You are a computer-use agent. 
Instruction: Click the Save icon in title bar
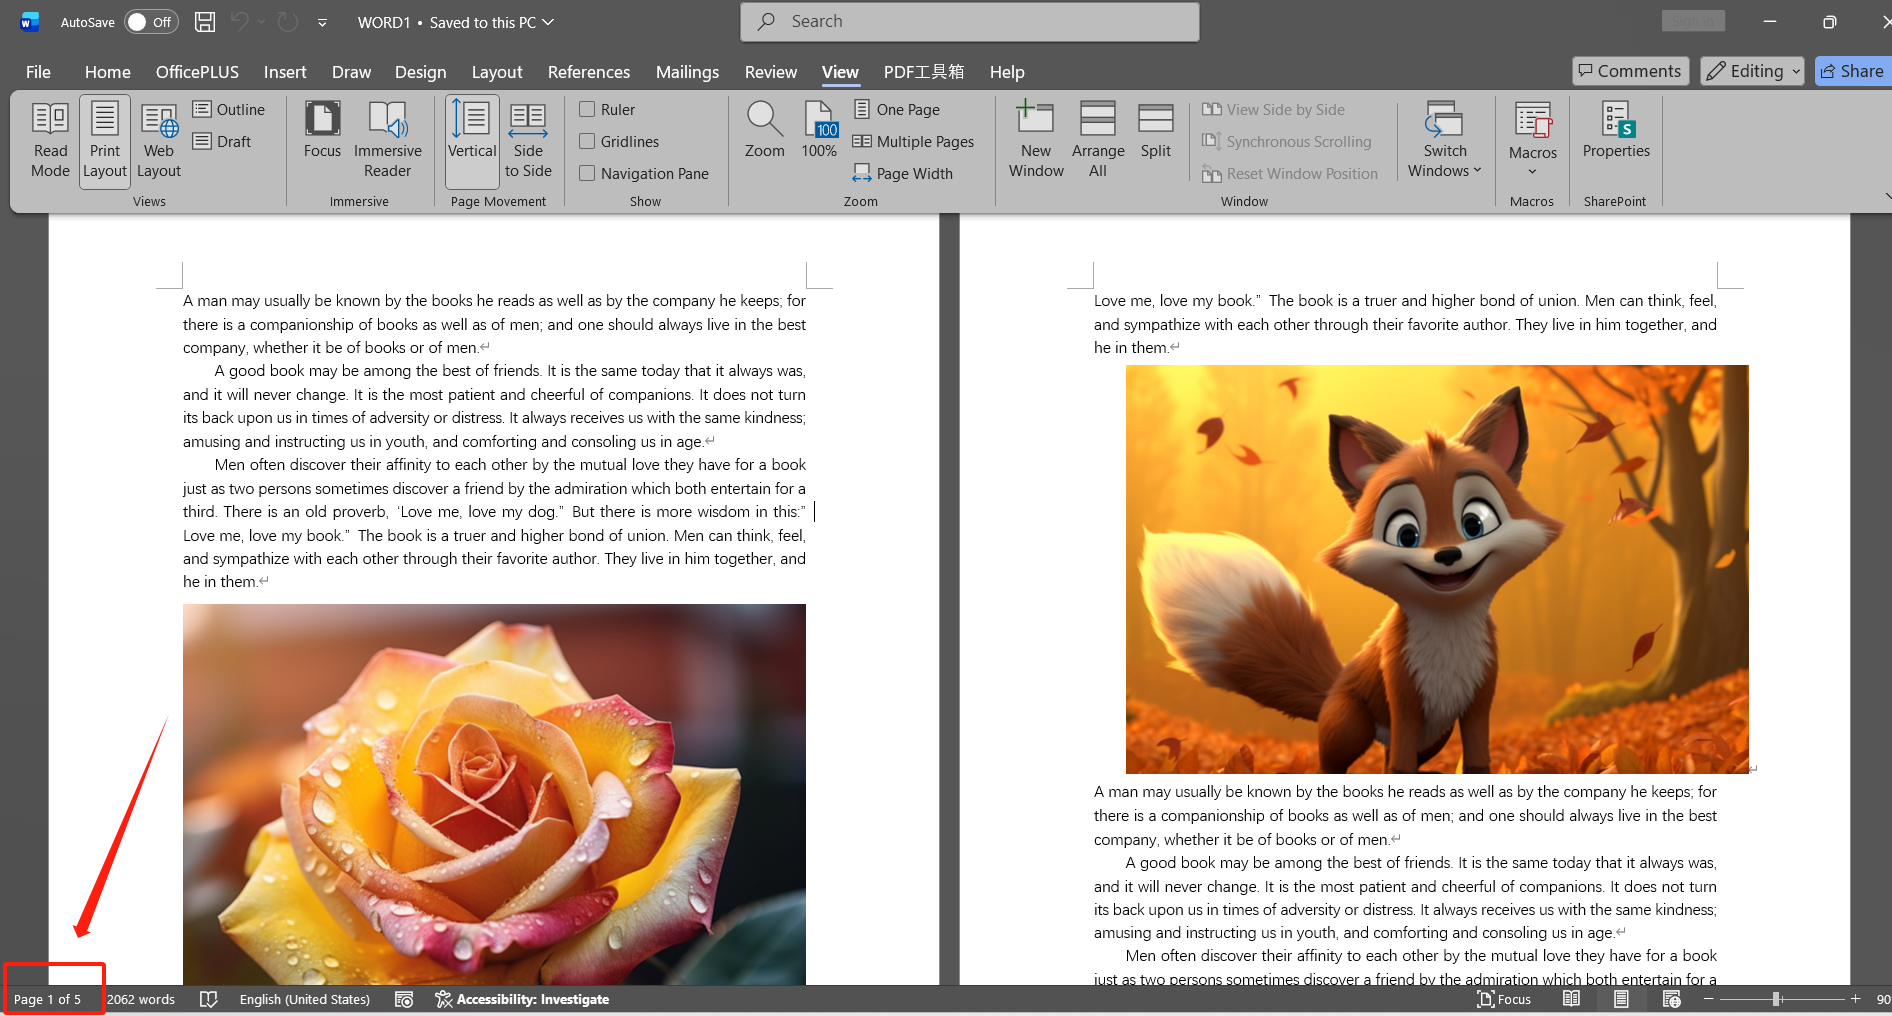pos(205,22)
